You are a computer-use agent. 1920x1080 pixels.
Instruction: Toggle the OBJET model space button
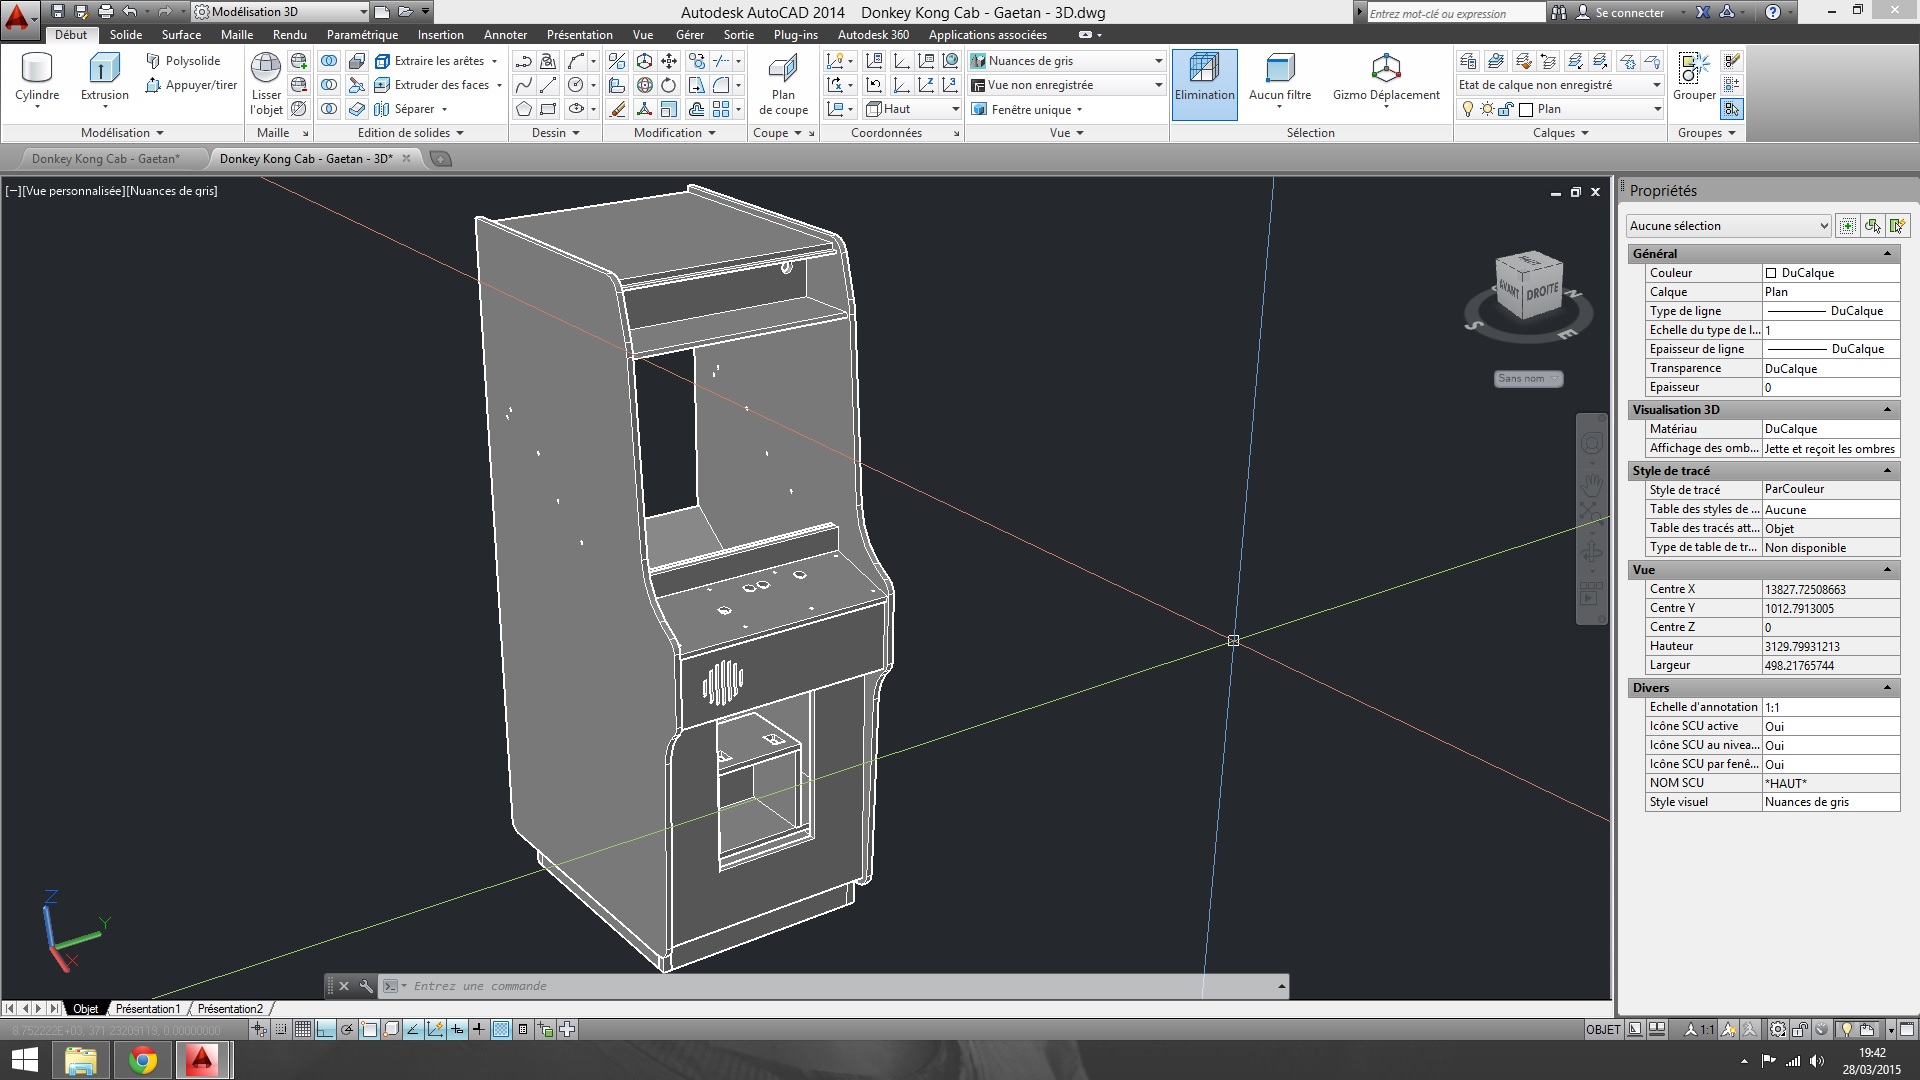pyautogui.click(x=1603, y=1029)
